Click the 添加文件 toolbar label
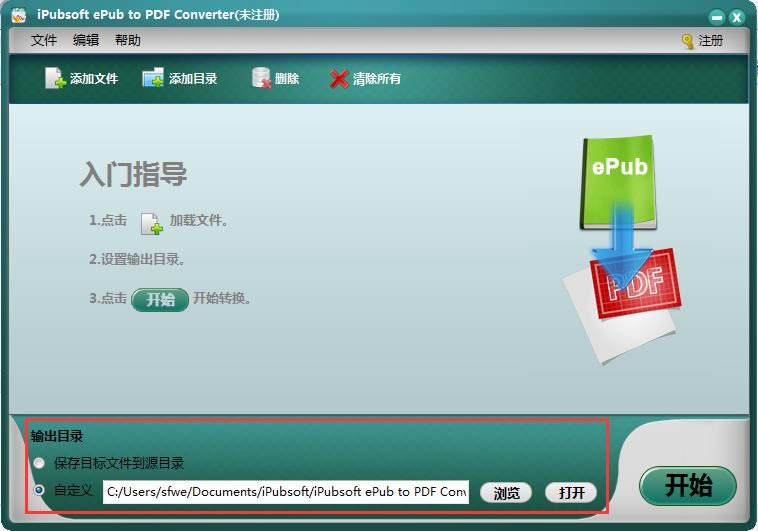The width and height of the screenshot is (758, 531). (x=94, y=78)
